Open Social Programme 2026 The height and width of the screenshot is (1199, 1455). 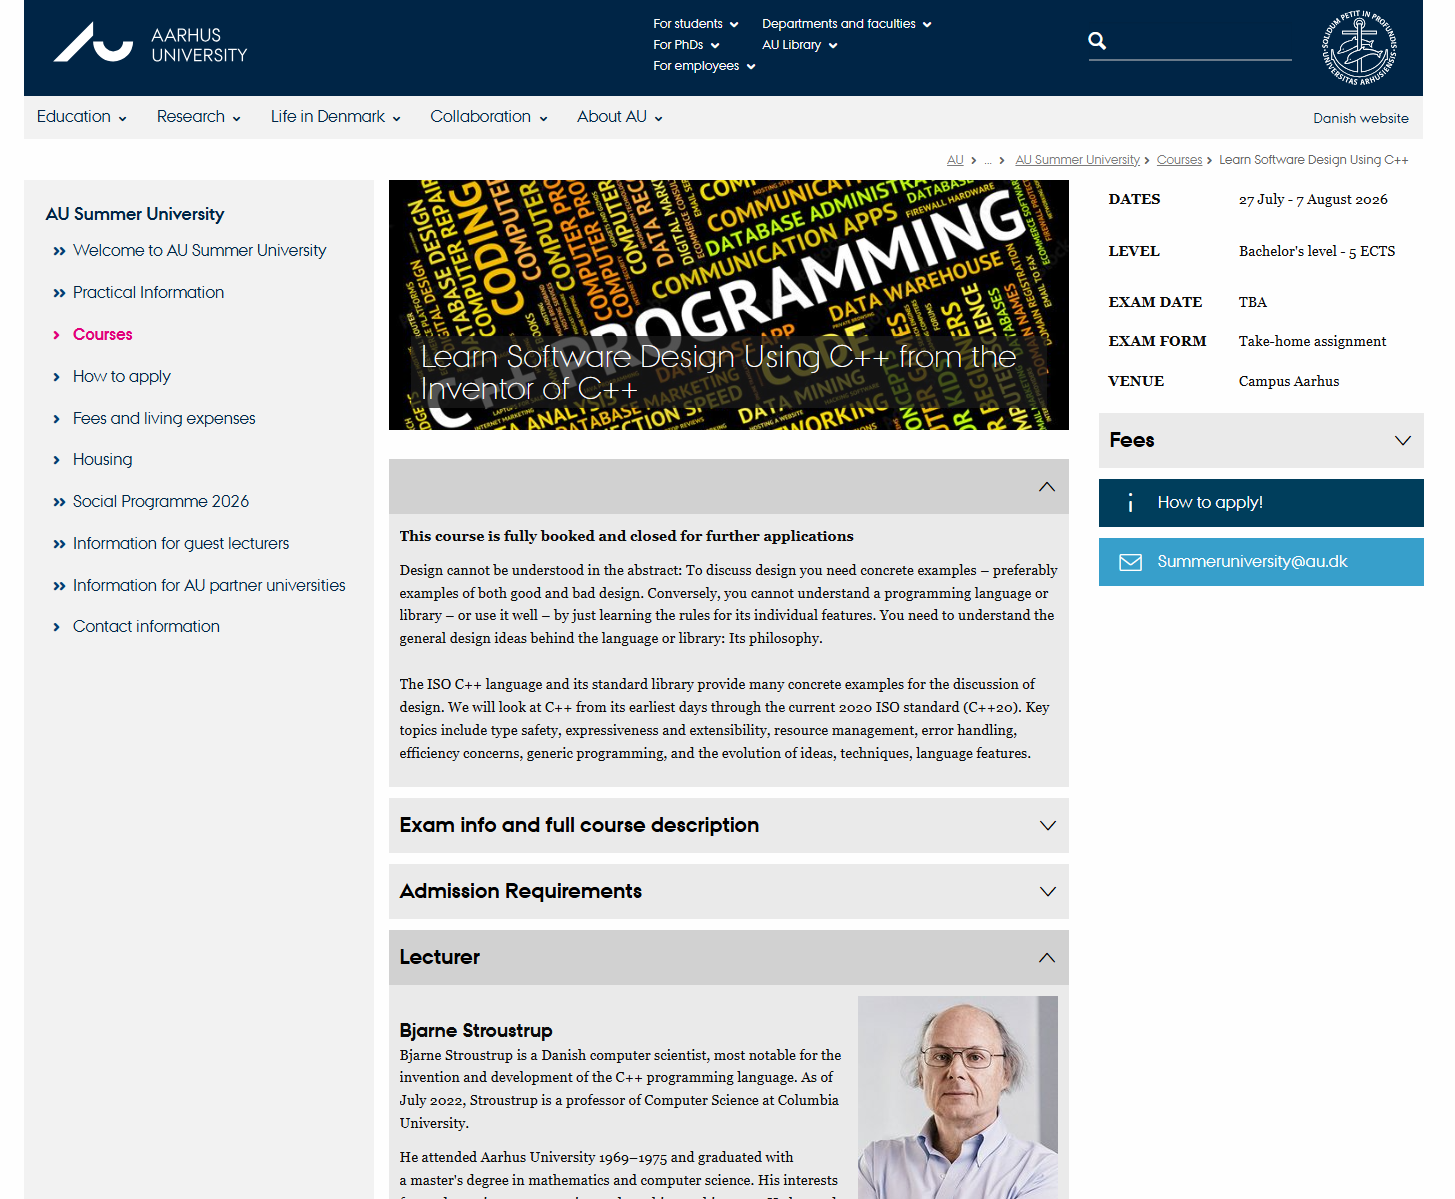pyautogui.click(x=160, y=502)
